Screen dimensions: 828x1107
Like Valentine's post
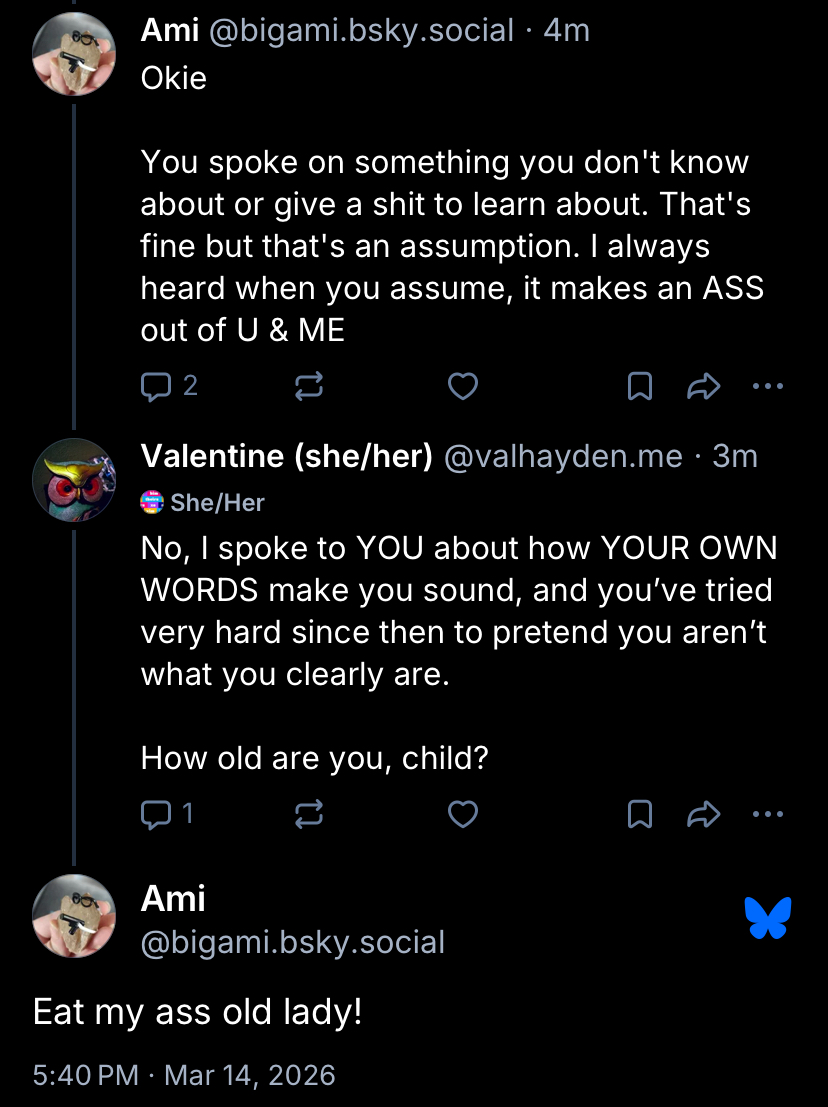coord(462,815)
